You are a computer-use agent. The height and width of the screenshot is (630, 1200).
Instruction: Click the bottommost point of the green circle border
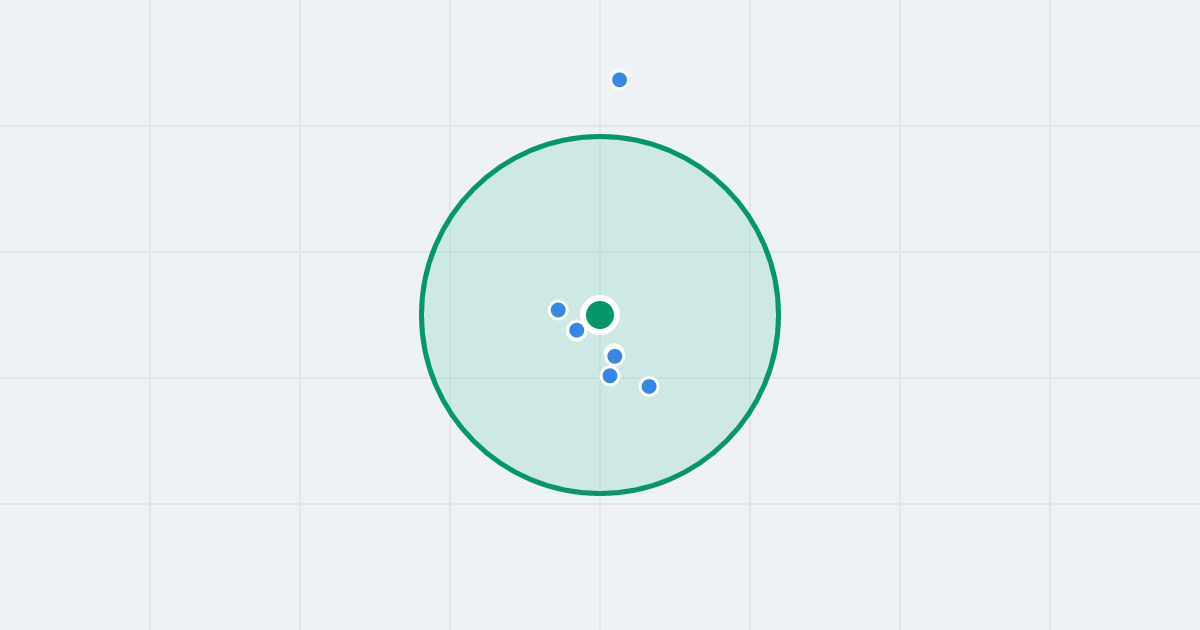[x=600, y=493]
